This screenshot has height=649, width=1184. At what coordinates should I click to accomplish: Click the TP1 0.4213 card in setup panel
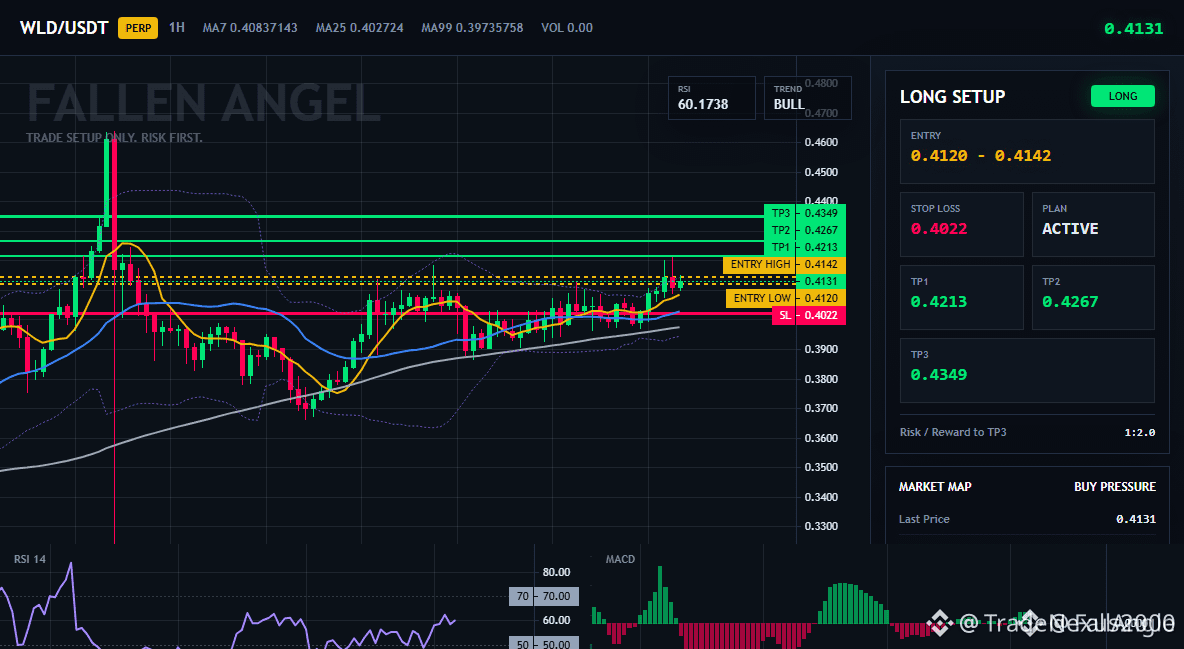pyautogui.click(x=961, y=297)
